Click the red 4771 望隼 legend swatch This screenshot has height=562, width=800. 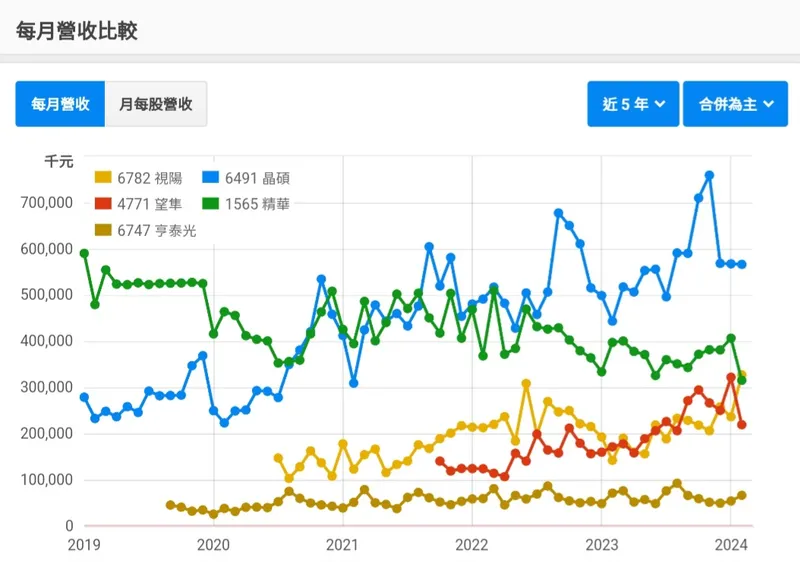tap(103, 204)
